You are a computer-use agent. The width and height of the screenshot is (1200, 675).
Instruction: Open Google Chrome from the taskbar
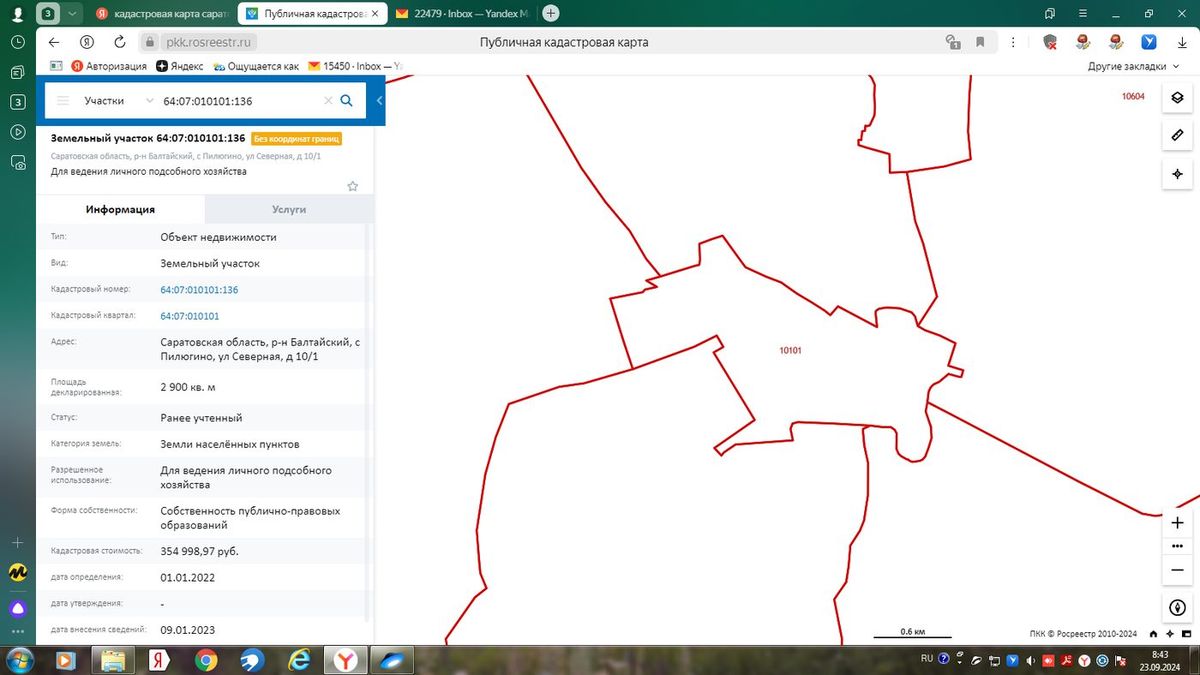pyautogui.click(x=206, y=660)
